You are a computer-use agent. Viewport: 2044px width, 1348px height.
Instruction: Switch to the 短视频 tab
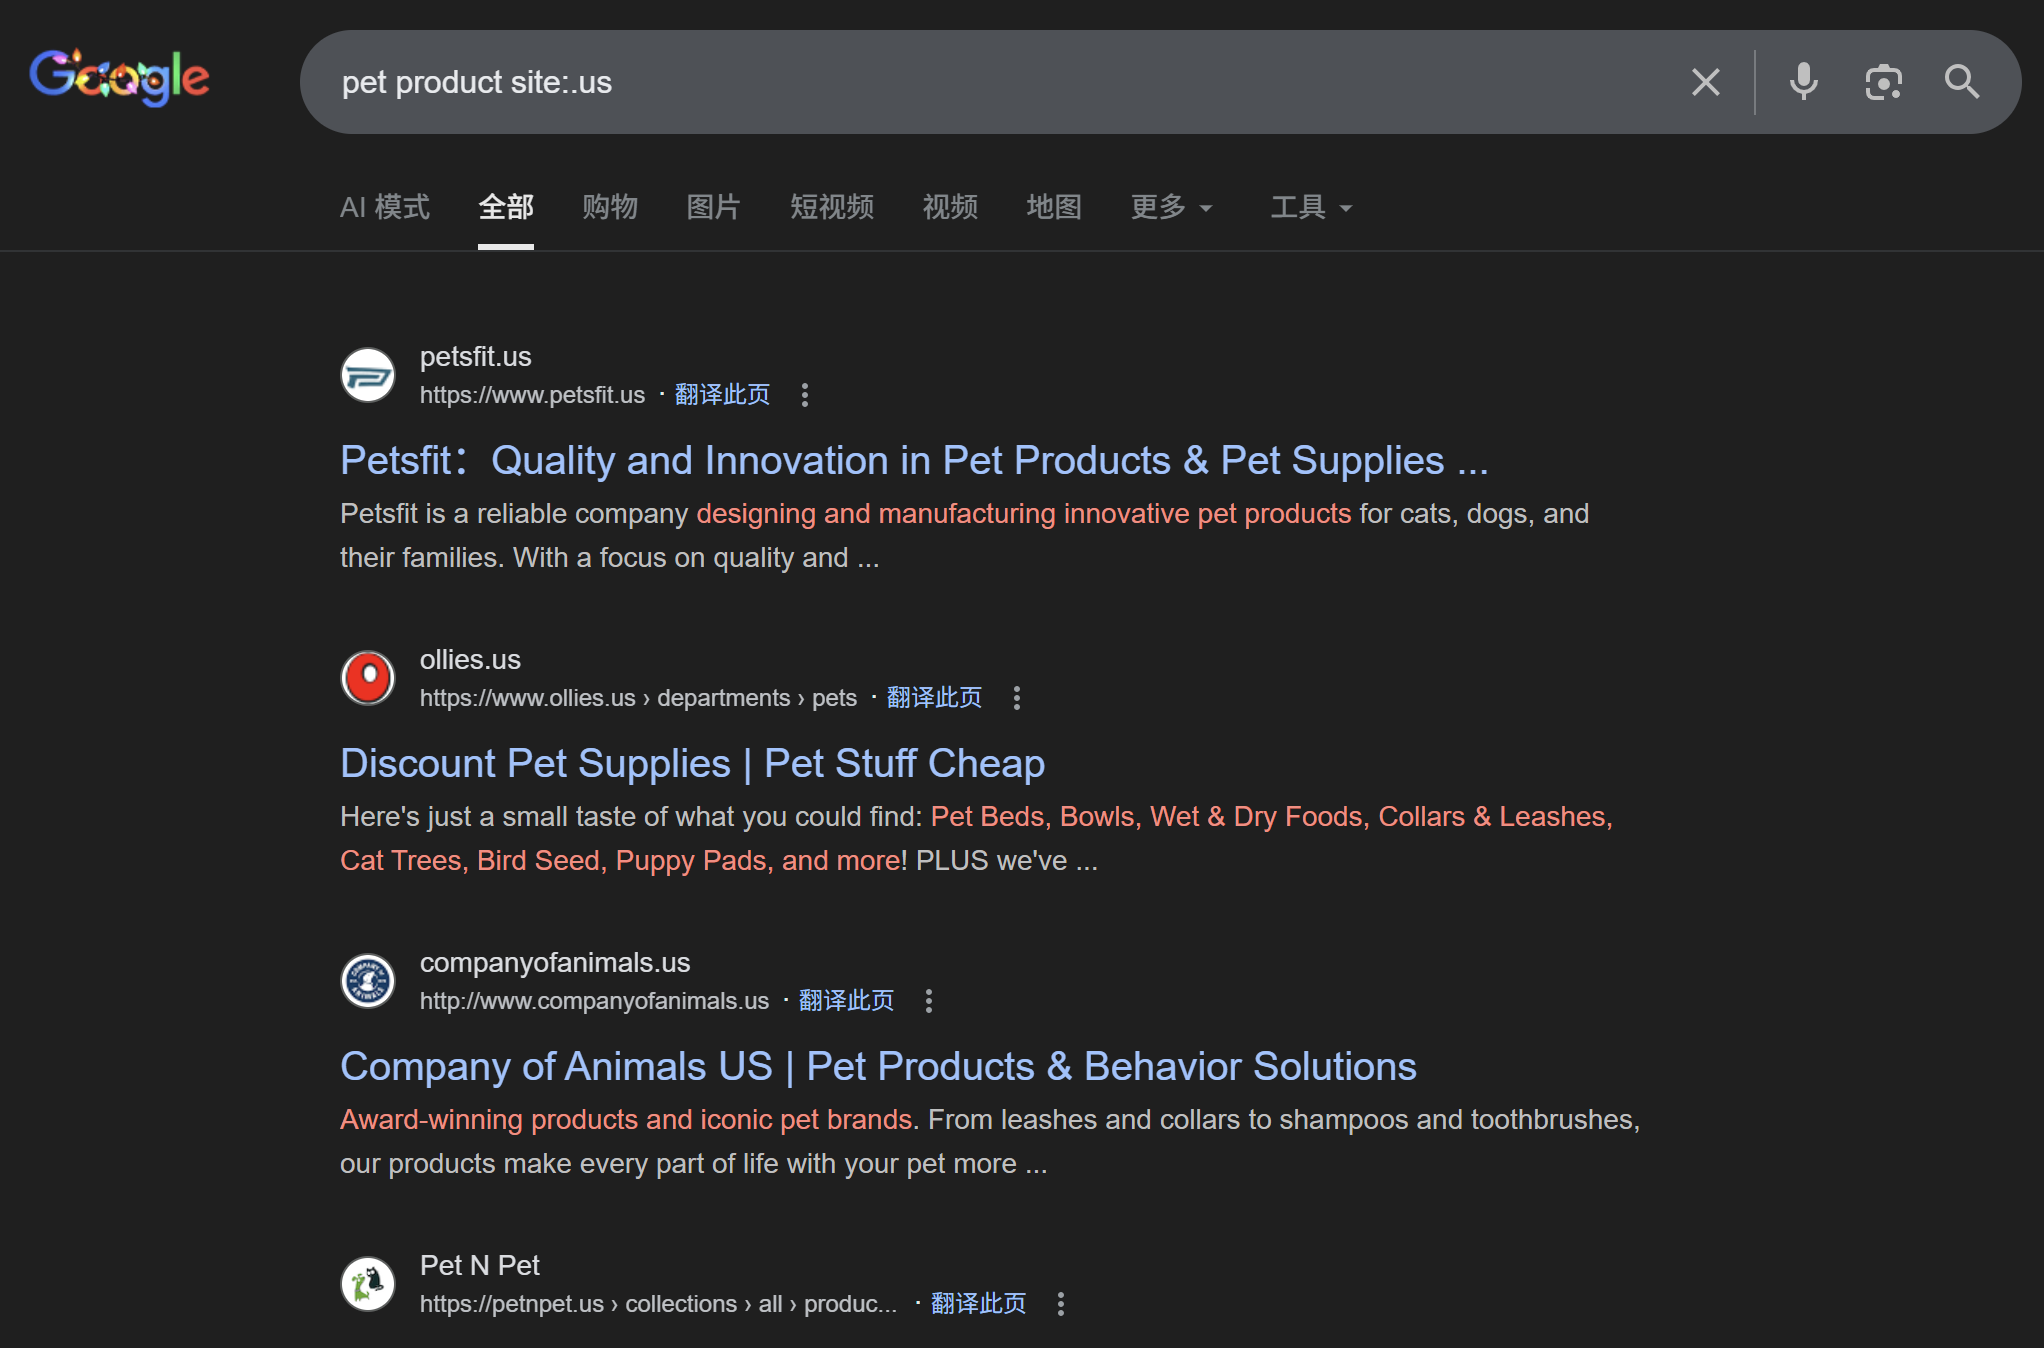coord(832,207)
